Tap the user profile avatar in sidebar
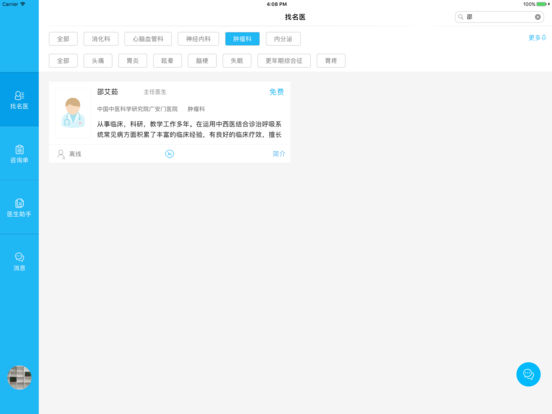552x414 pixels. pos(20,377)
